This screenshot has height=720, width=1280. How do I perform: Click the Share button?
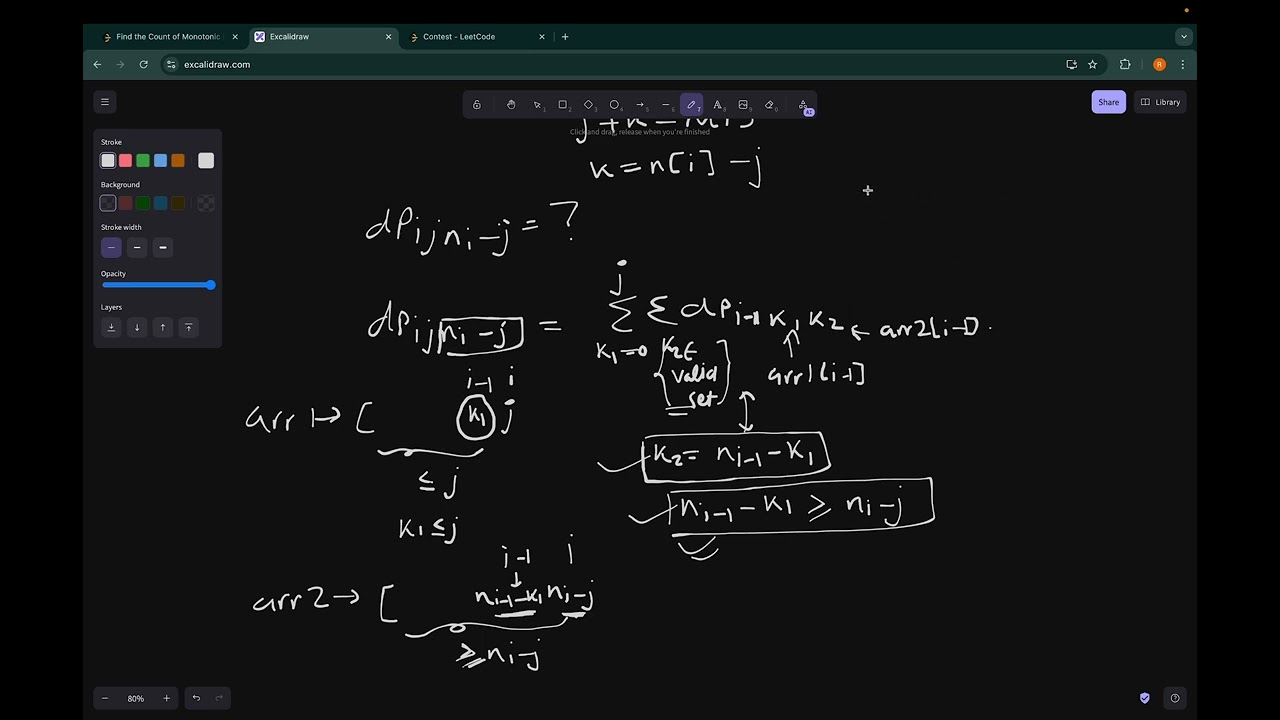pos(1108,102)
